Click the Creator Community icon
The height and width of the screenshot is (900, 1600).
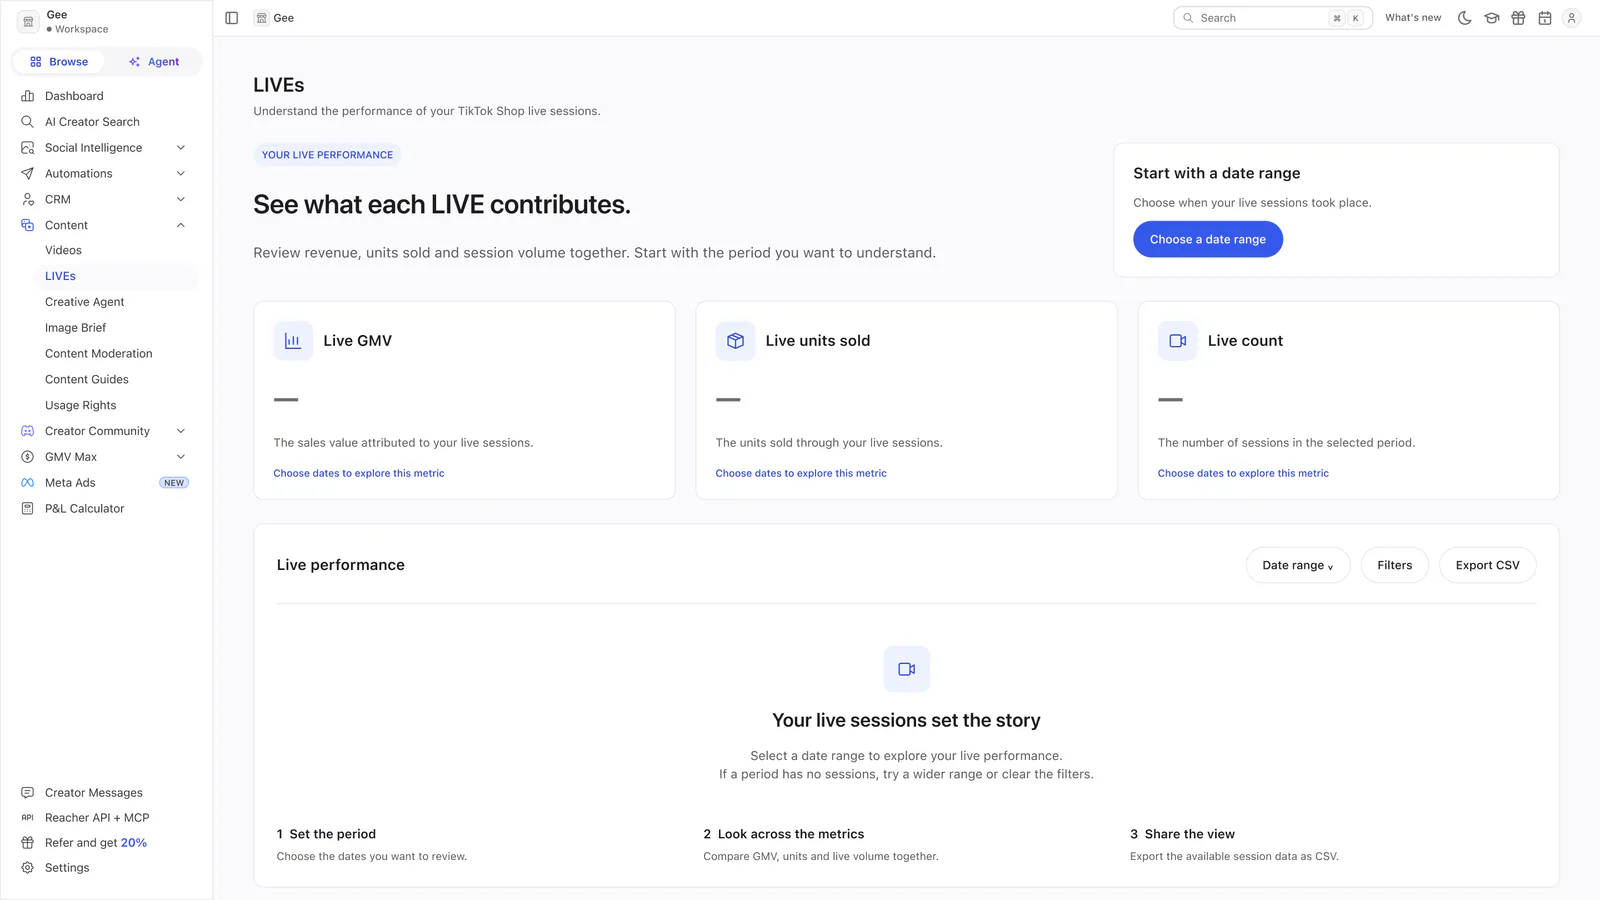pyautogui.click(x=28, y=431)
